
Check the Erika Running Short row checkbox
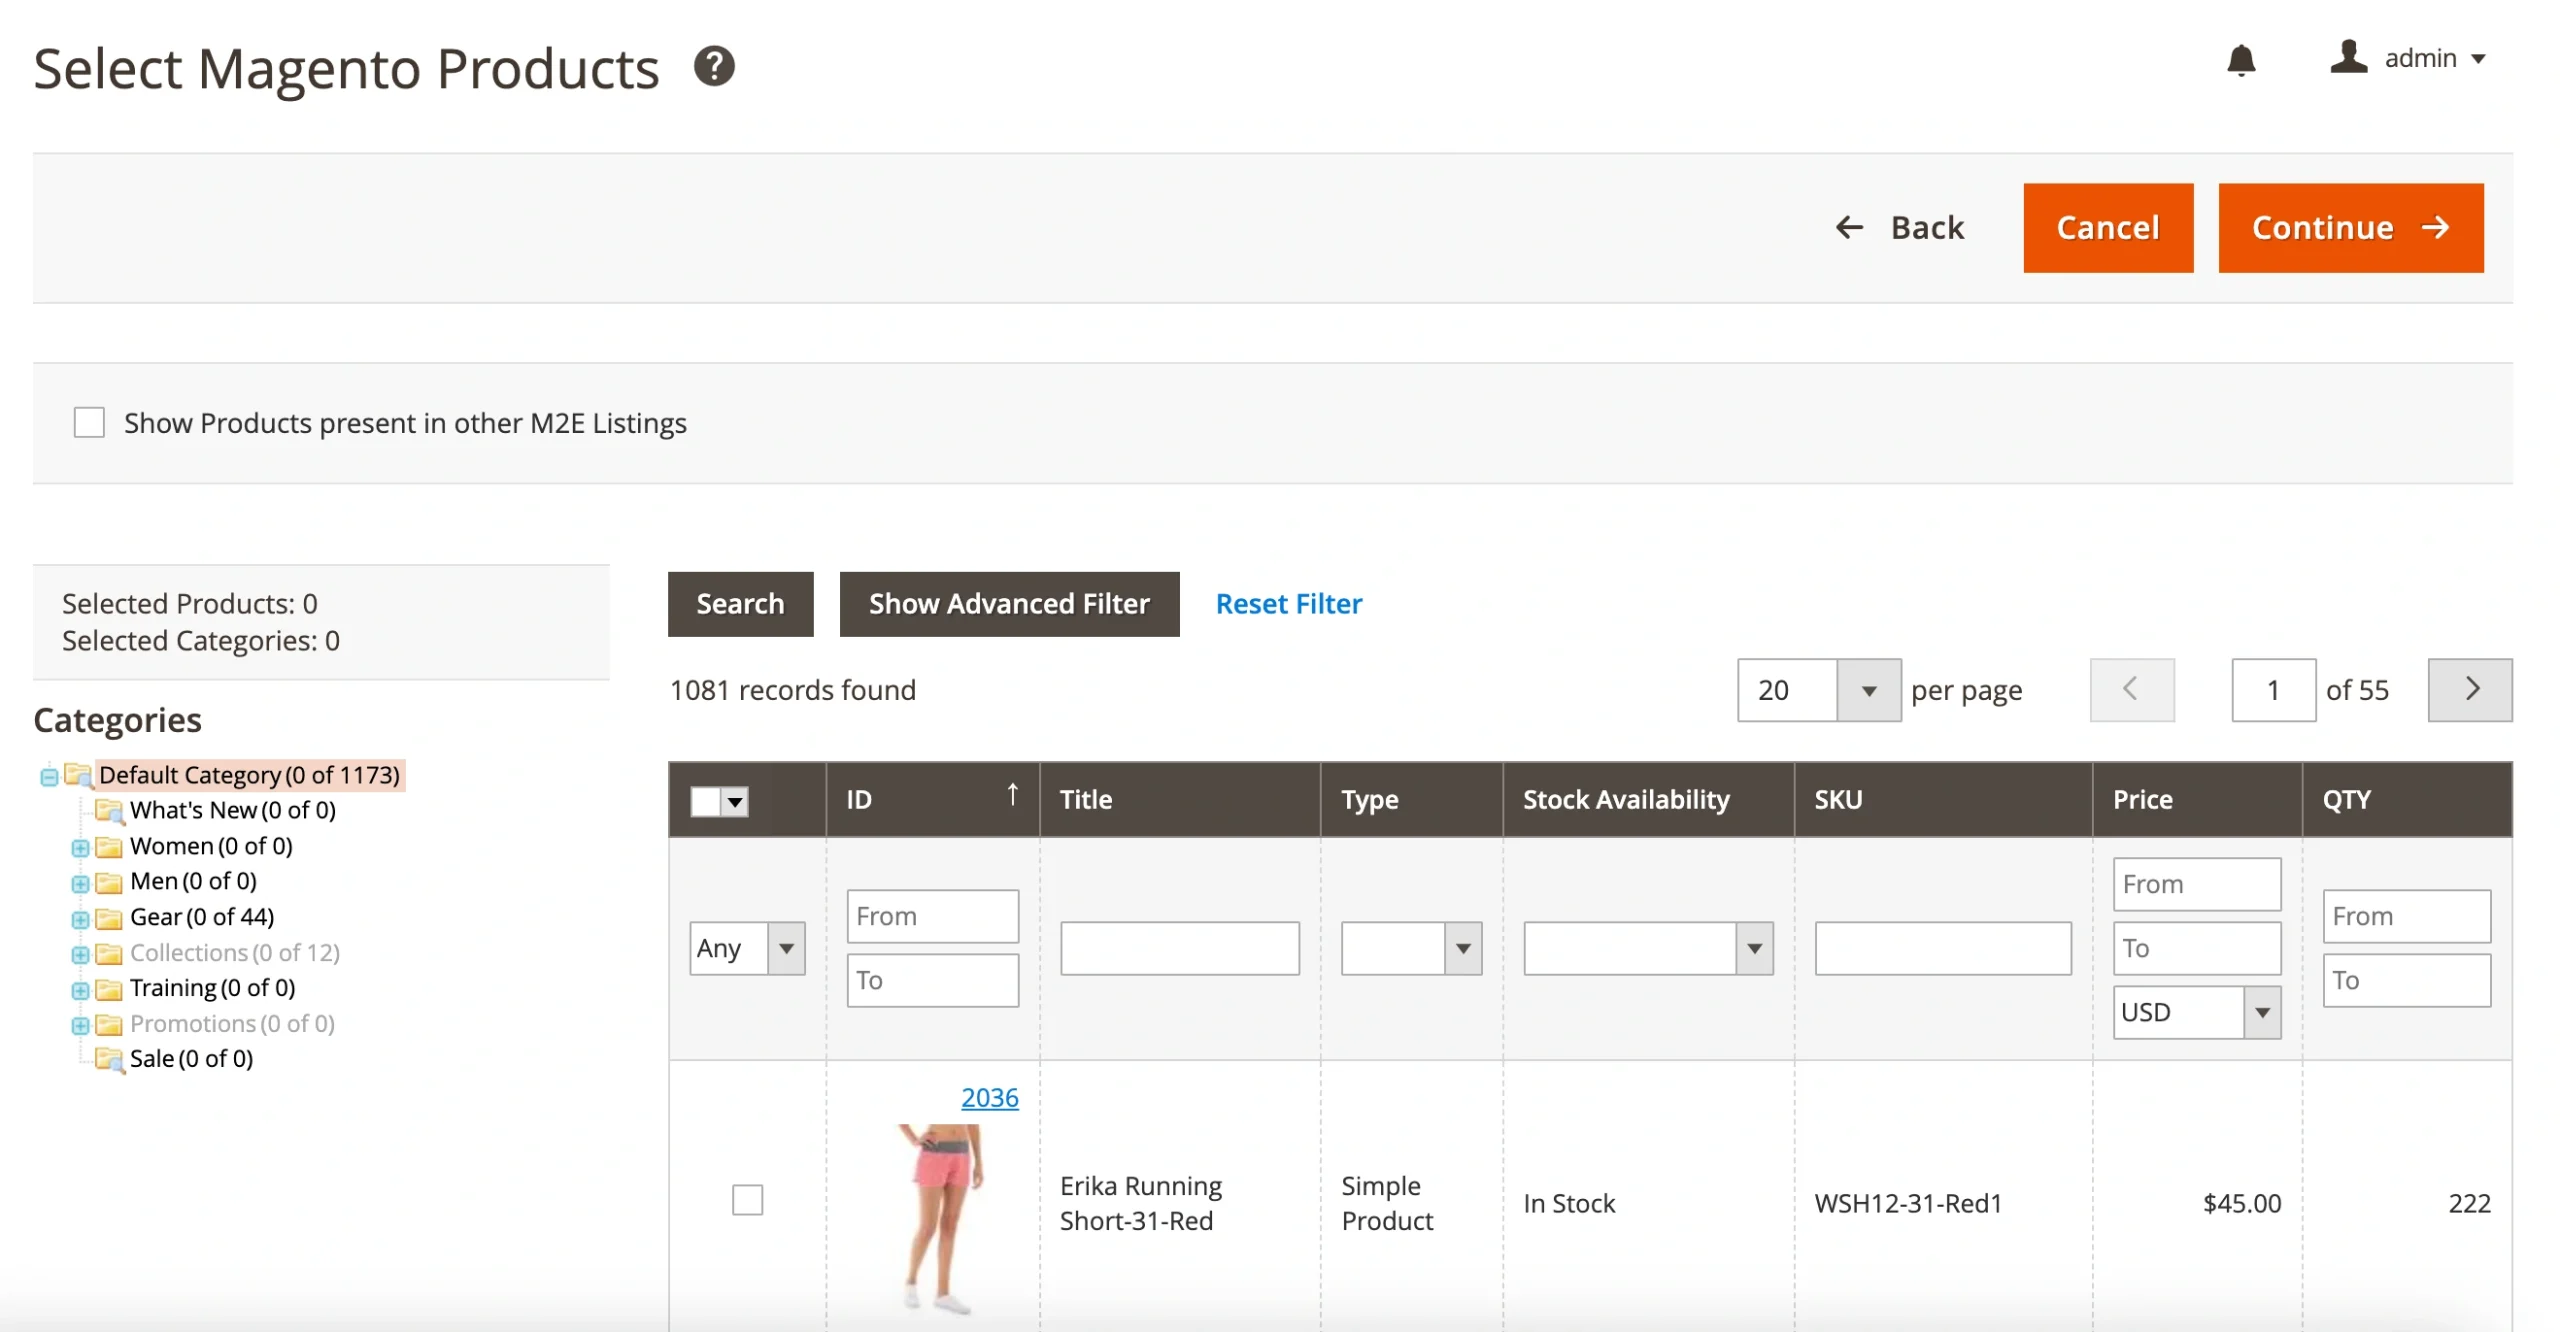click(x=747, y=1200)
